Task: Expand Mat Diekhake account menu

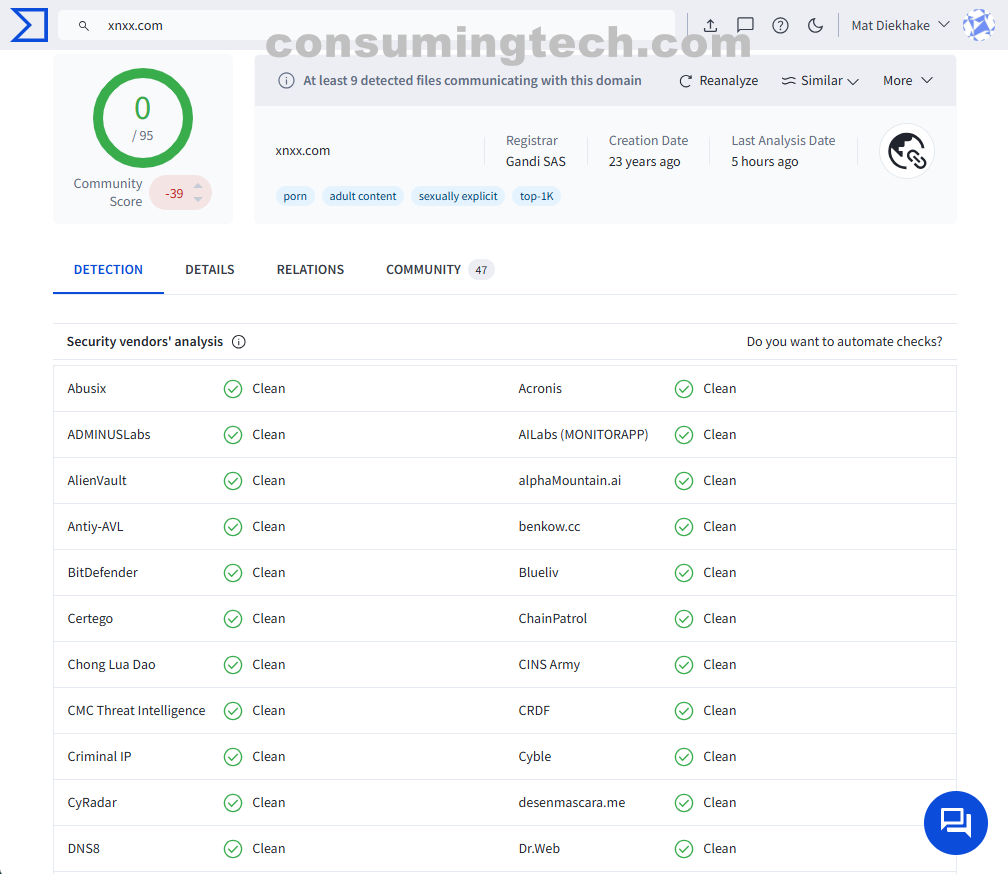Action: [x=899, y=25]
